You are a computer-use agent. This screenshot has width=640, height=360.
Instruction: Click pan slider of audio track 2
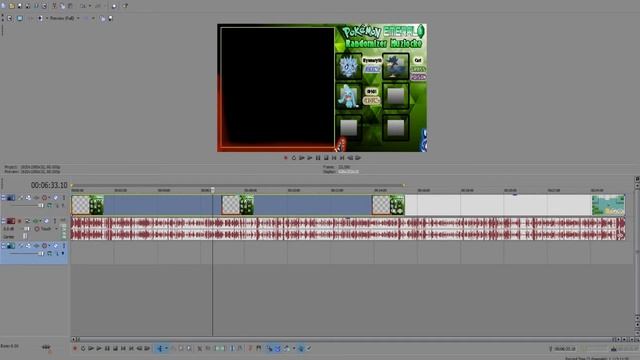[x=25, y=236]
